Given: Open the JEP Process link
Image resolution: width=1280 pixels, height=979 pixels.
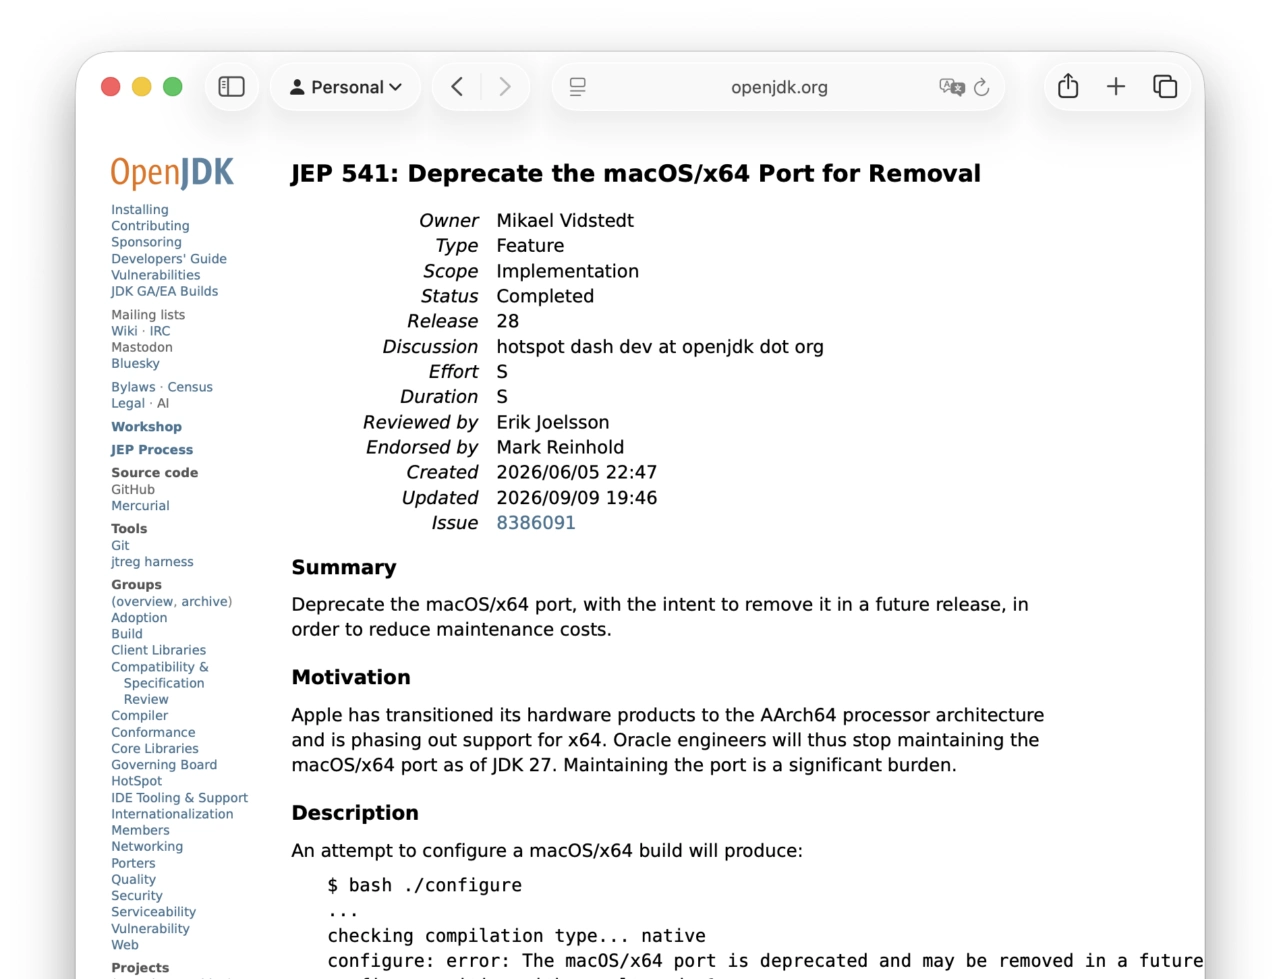Looking at the screenshot, I should (x=152, y=450).
